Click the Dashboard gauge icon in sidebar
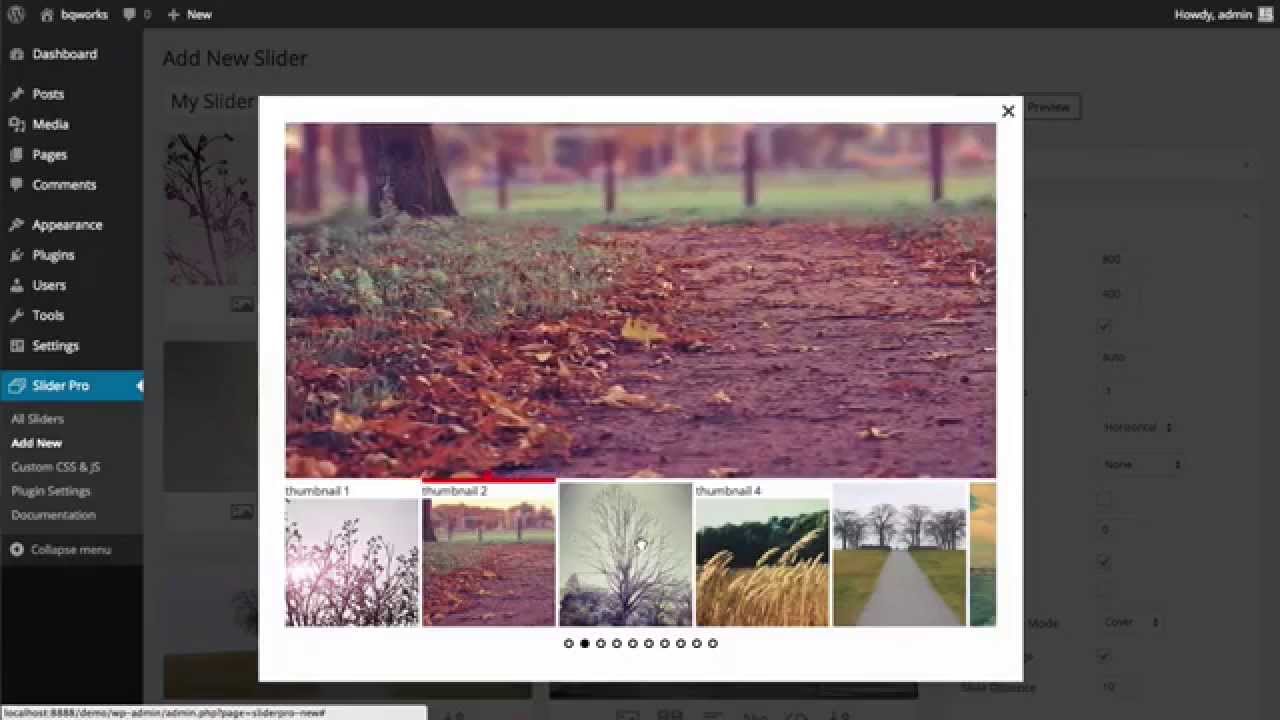 click(16, 54)
